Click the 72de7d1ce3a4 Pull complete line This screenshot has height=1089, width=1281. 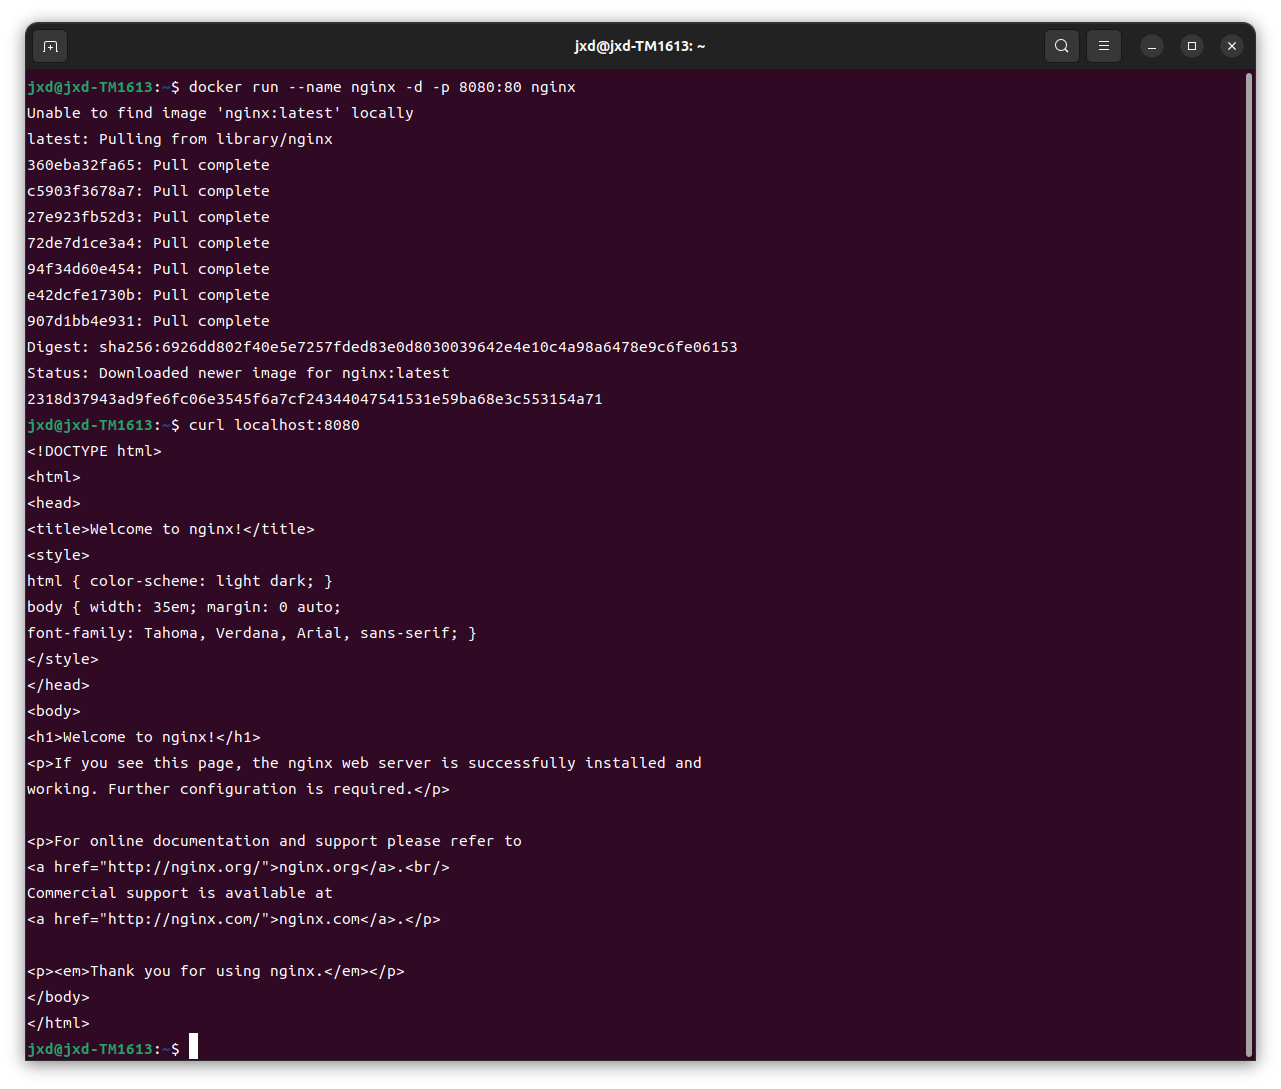(x=148, y=243)
